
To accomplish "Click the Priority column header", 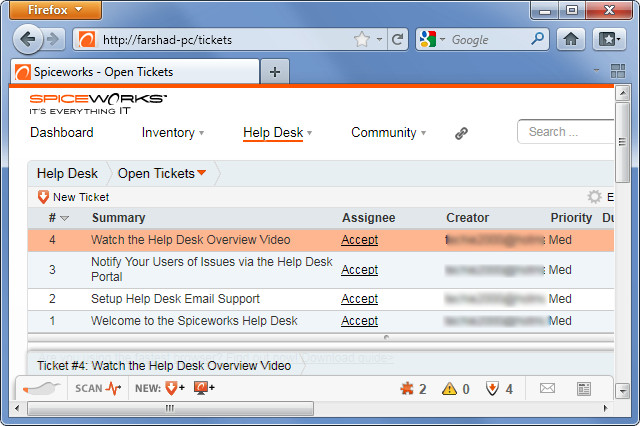I will point(571,218).
